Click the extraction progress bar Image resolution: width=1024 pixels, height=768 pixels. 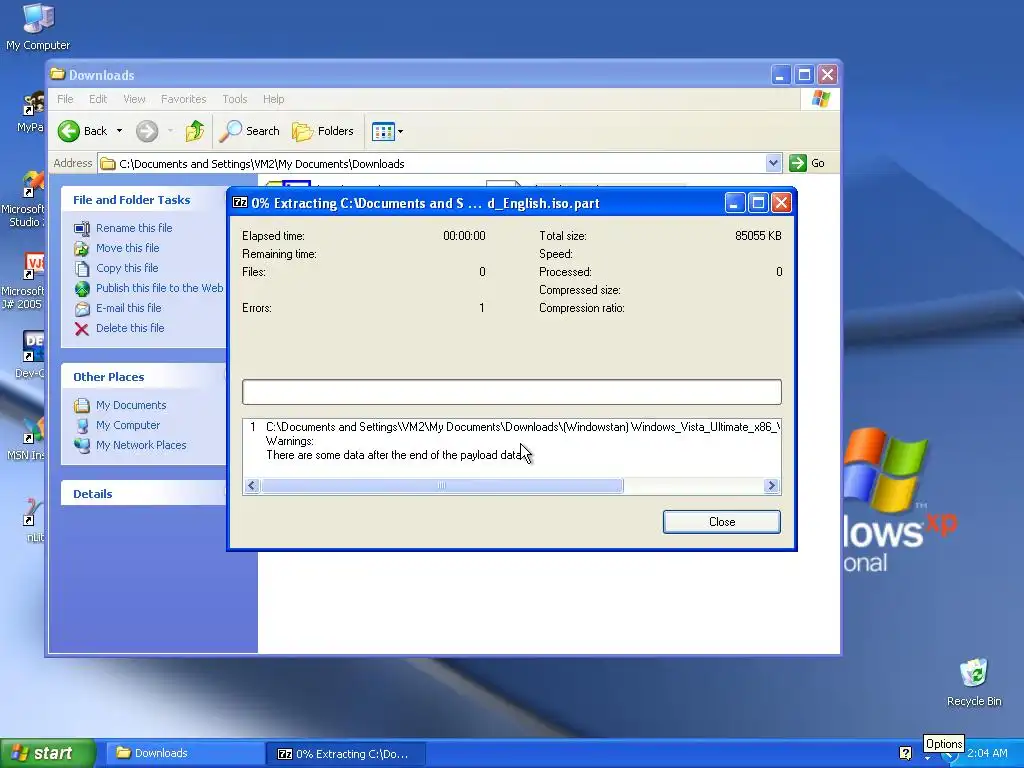pyautogui.click(x=511, y=392)
